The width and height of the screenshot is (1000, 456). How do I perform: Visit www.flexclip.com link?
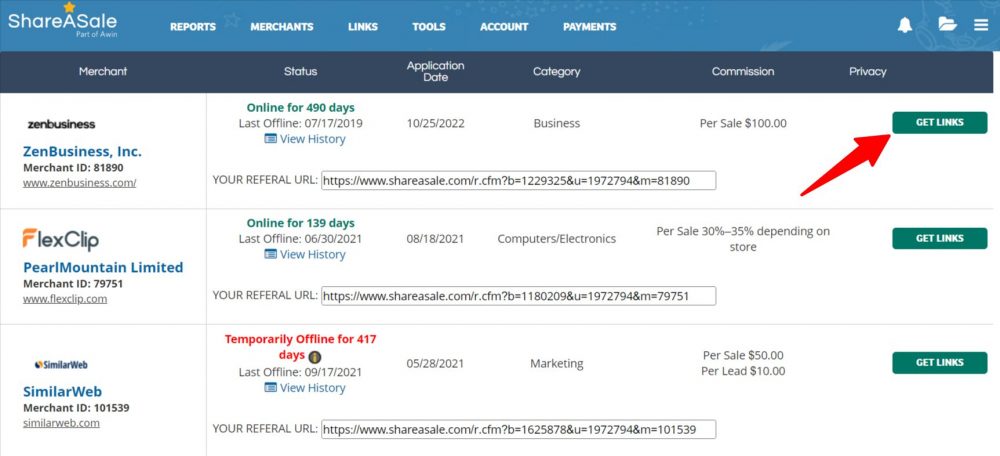click(65, 298)
